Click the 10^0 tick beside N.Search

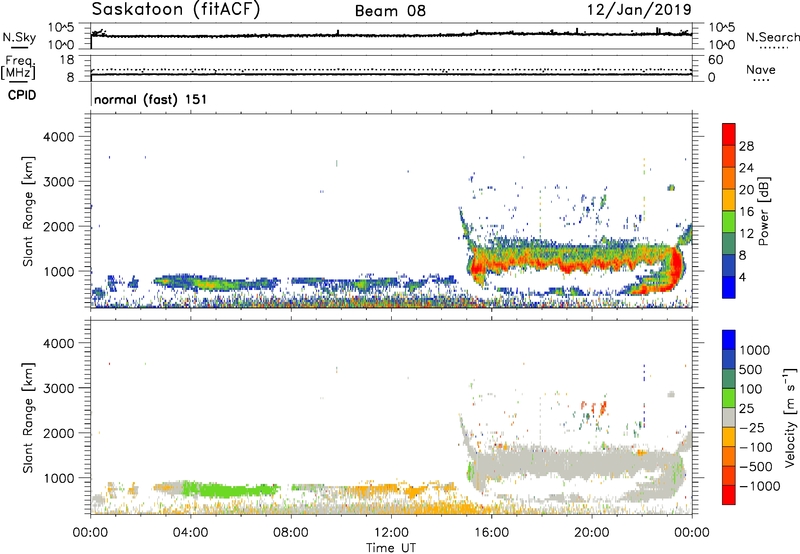(722, 45)
